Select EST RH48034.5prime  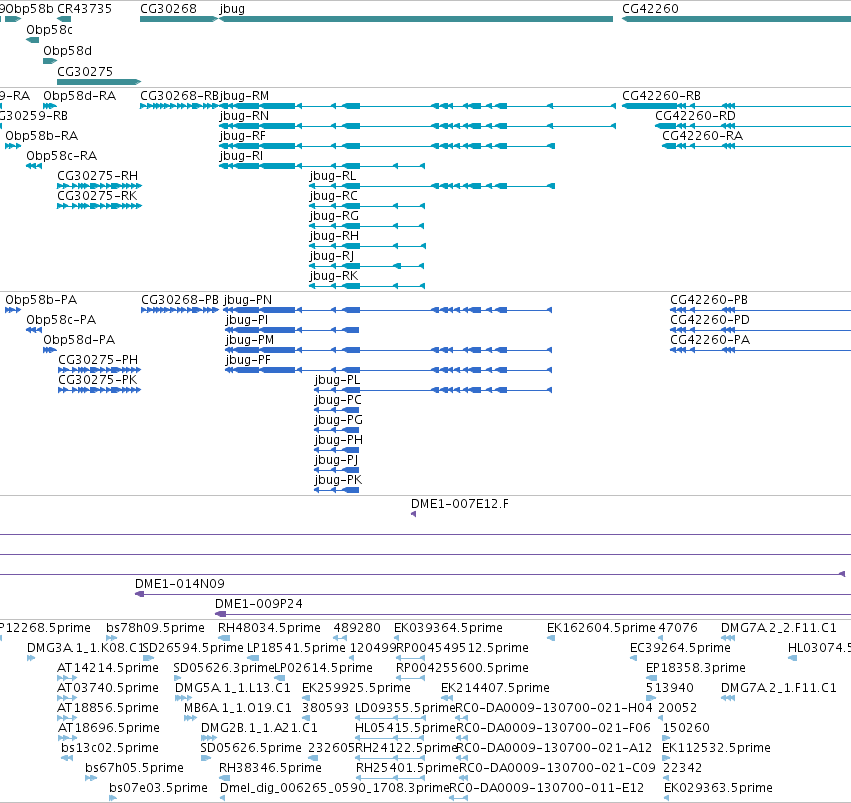tap(224, 638)
